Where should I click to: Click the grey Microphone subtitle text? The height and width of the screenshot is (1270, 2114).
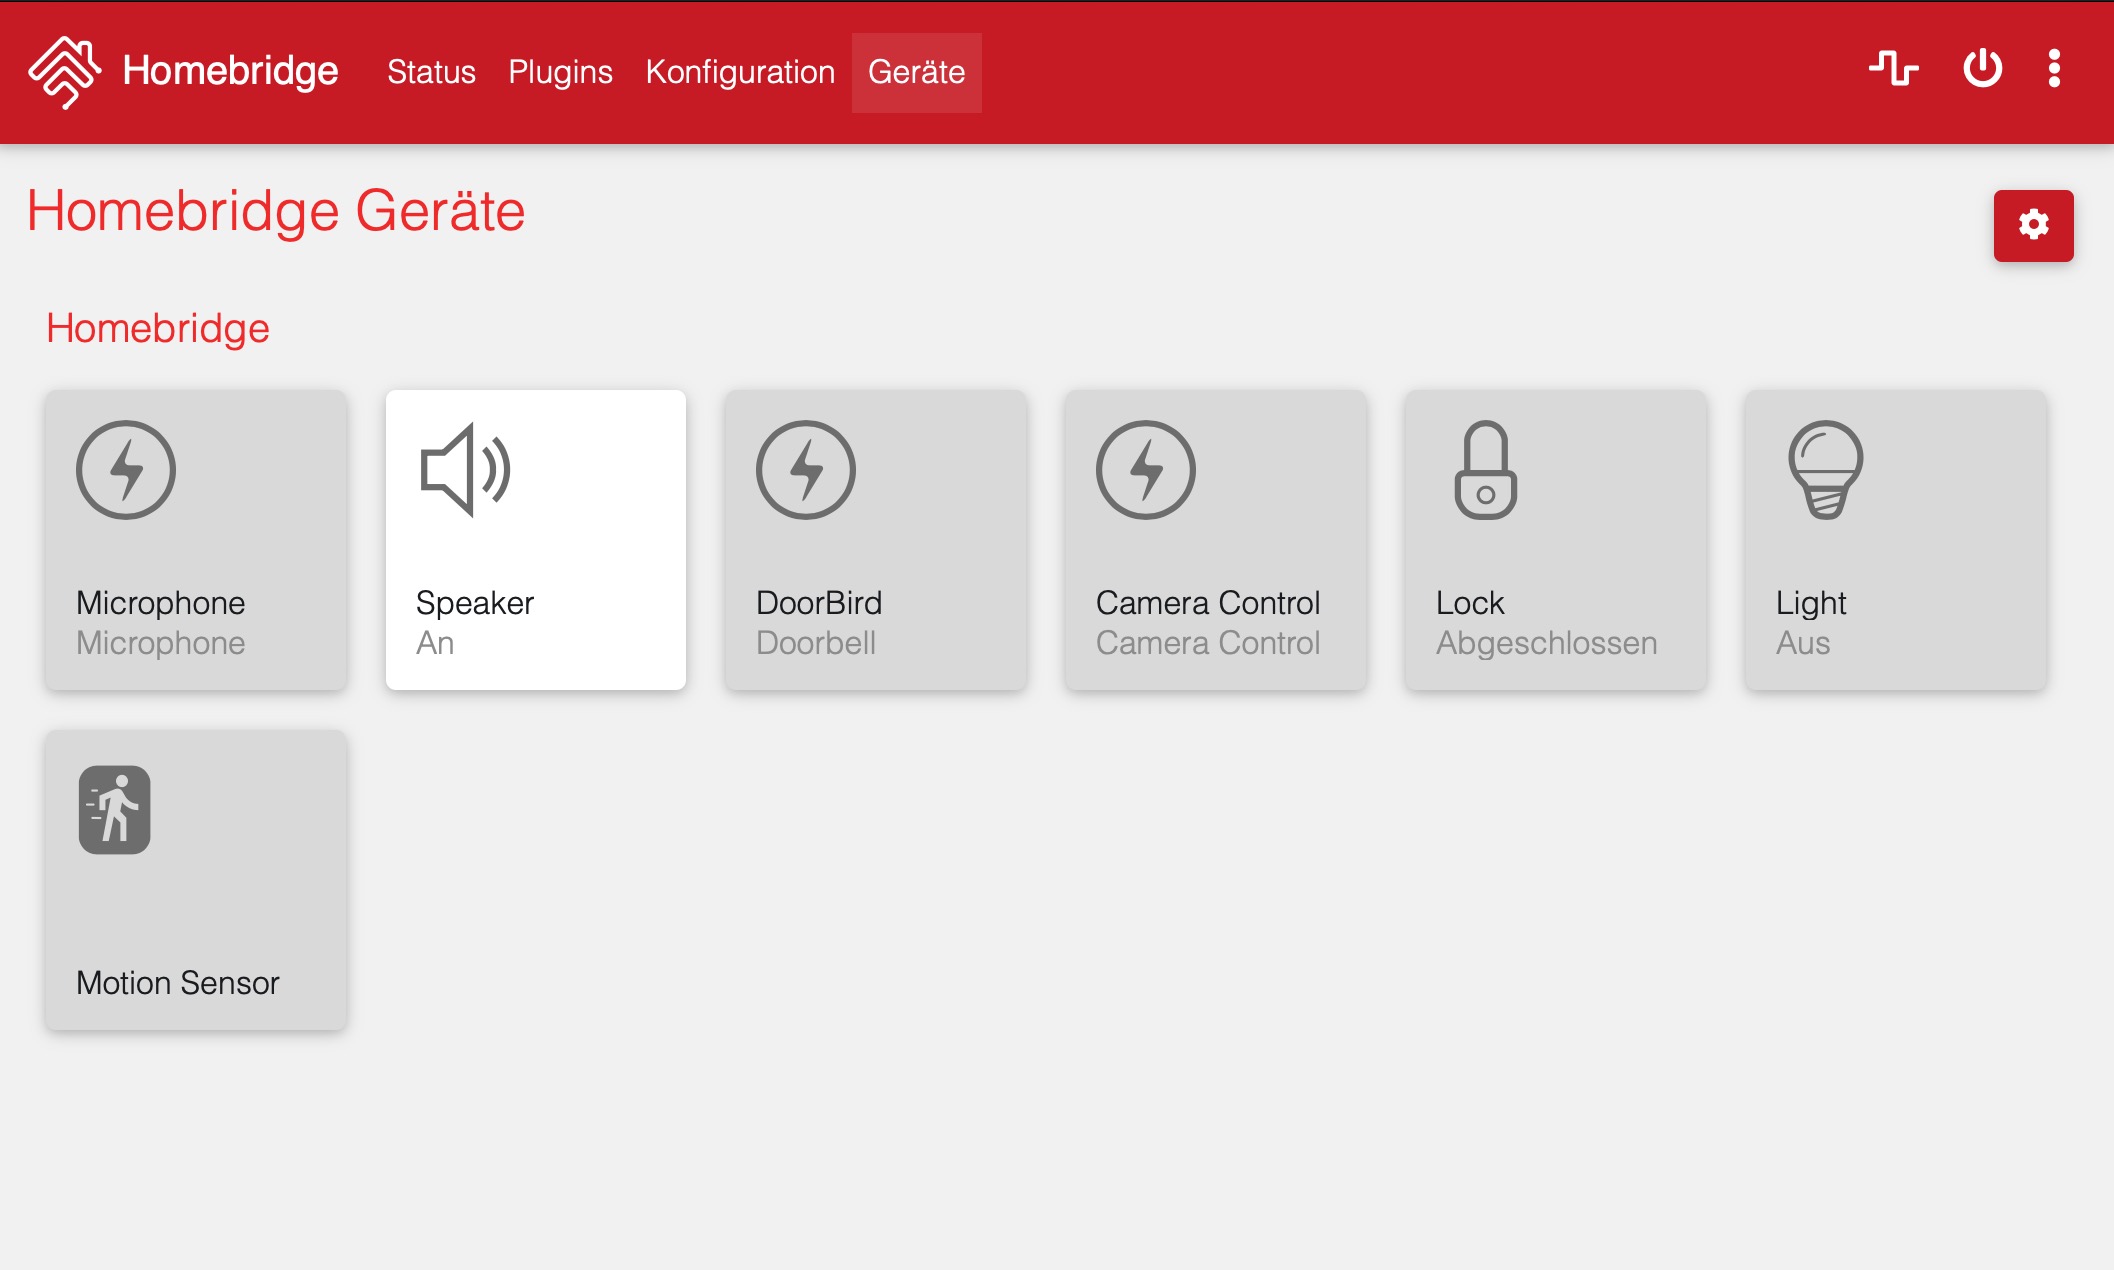[x=161, y=643]
